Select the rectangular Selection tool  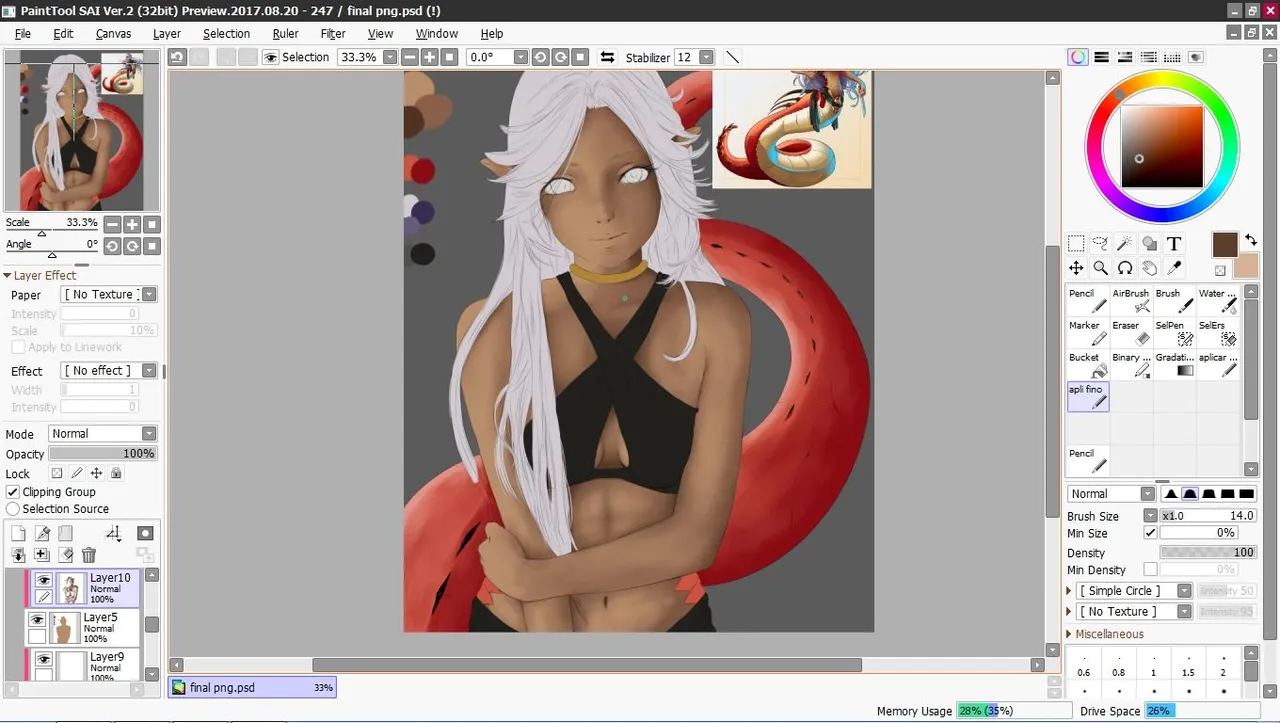[x=1076, y=243]
